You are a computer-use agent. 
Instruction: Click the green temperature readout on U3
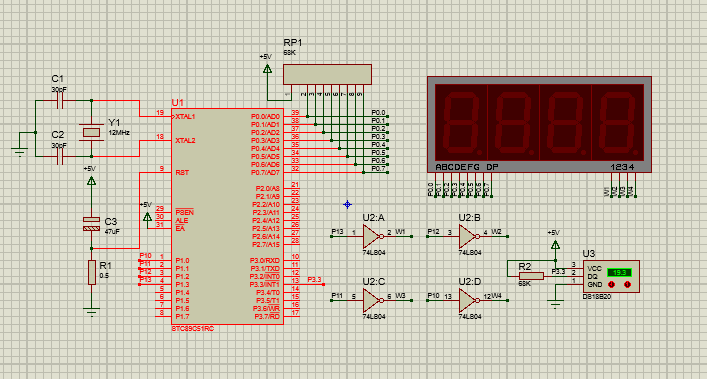pos(619,273)
